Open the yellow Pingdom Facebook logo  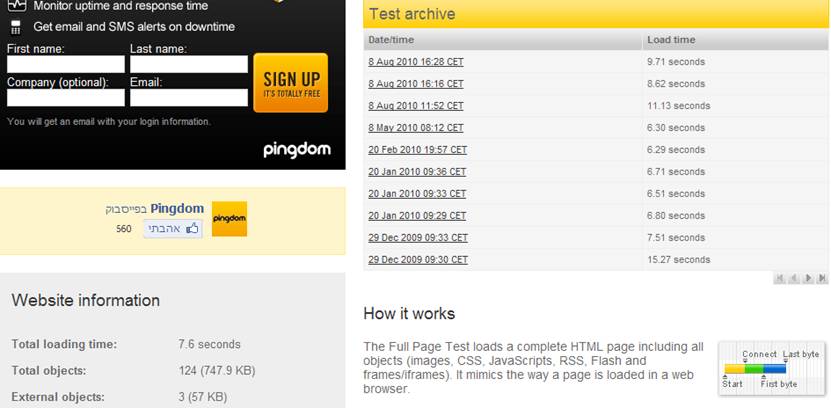(229, 219)
